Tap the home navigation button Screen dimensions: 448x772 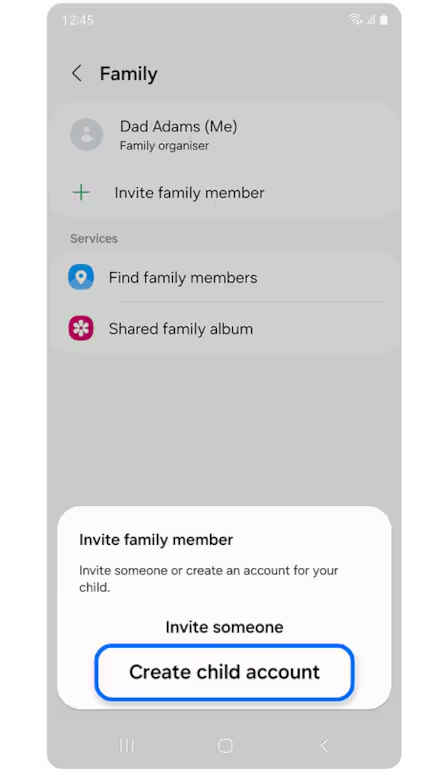[225, 745]
